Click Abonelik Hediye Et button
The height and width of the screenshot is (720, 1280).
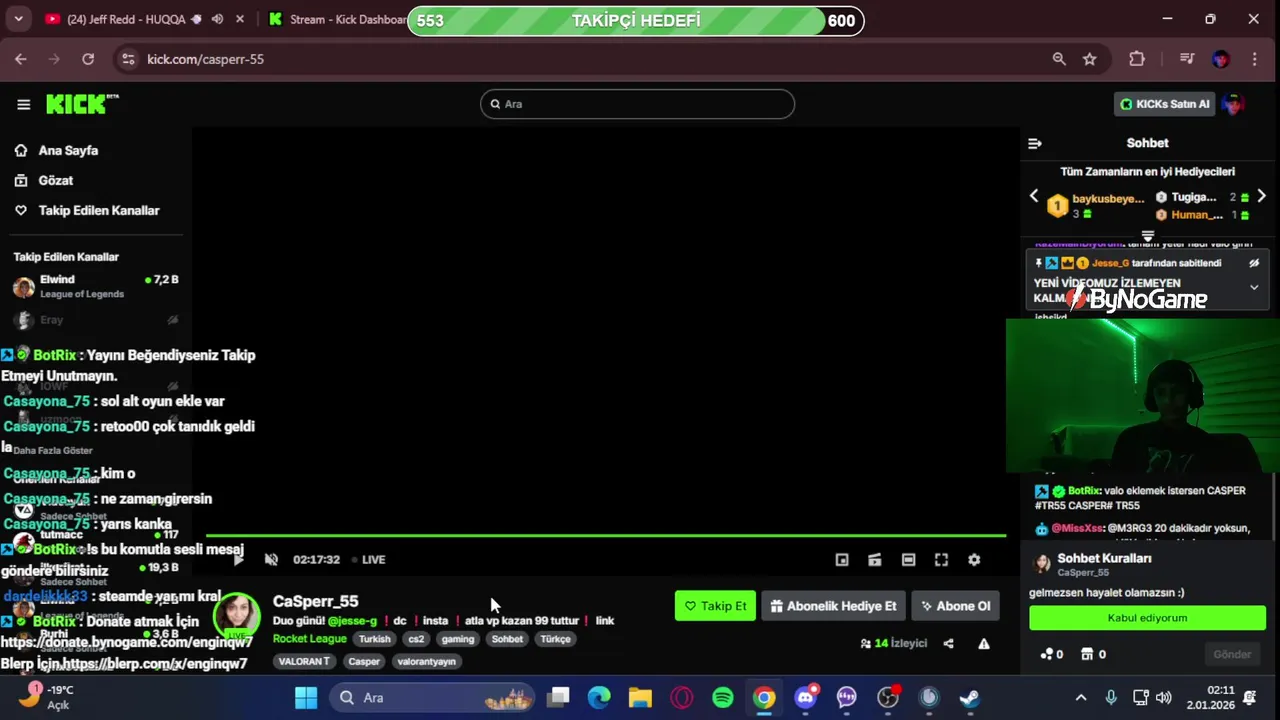point(833,606)
